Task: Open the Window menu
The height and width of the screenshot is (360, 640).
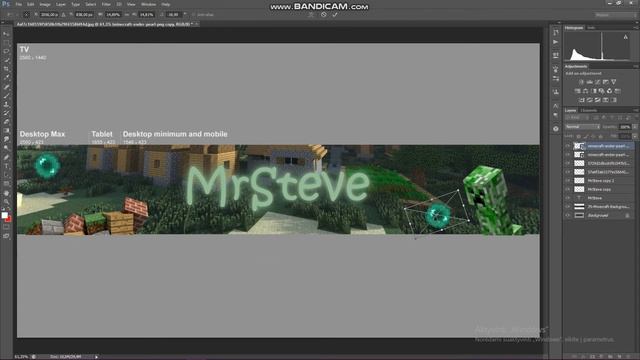Action: click(x=148, y=4)
